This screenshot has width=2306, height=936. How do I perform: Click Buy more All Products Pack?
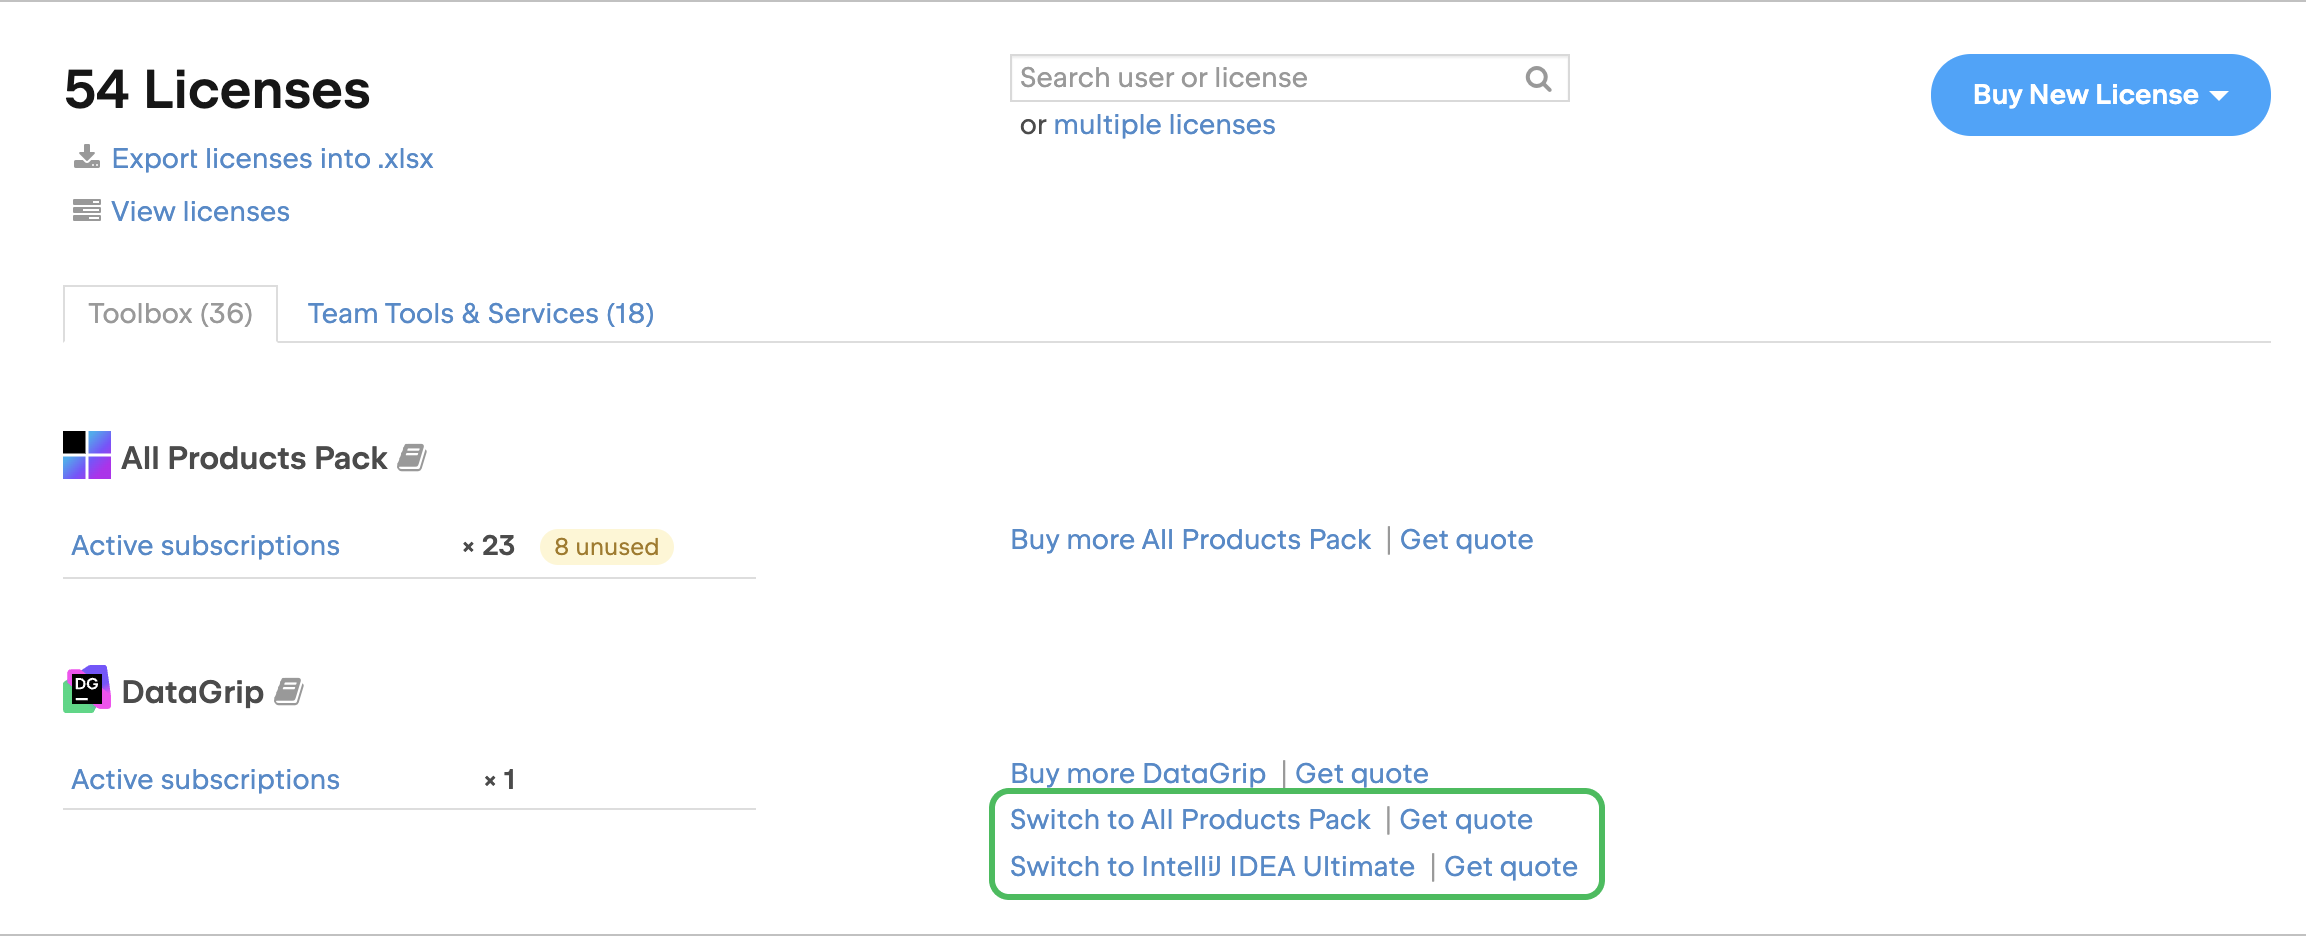(1190, 539)
